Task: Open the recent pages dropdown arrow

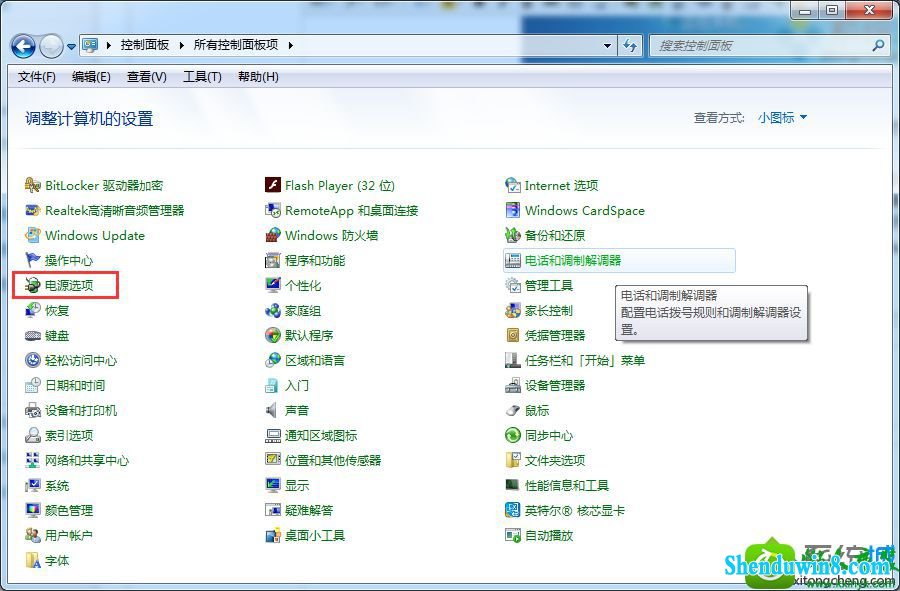Action: tap(71, 46)
